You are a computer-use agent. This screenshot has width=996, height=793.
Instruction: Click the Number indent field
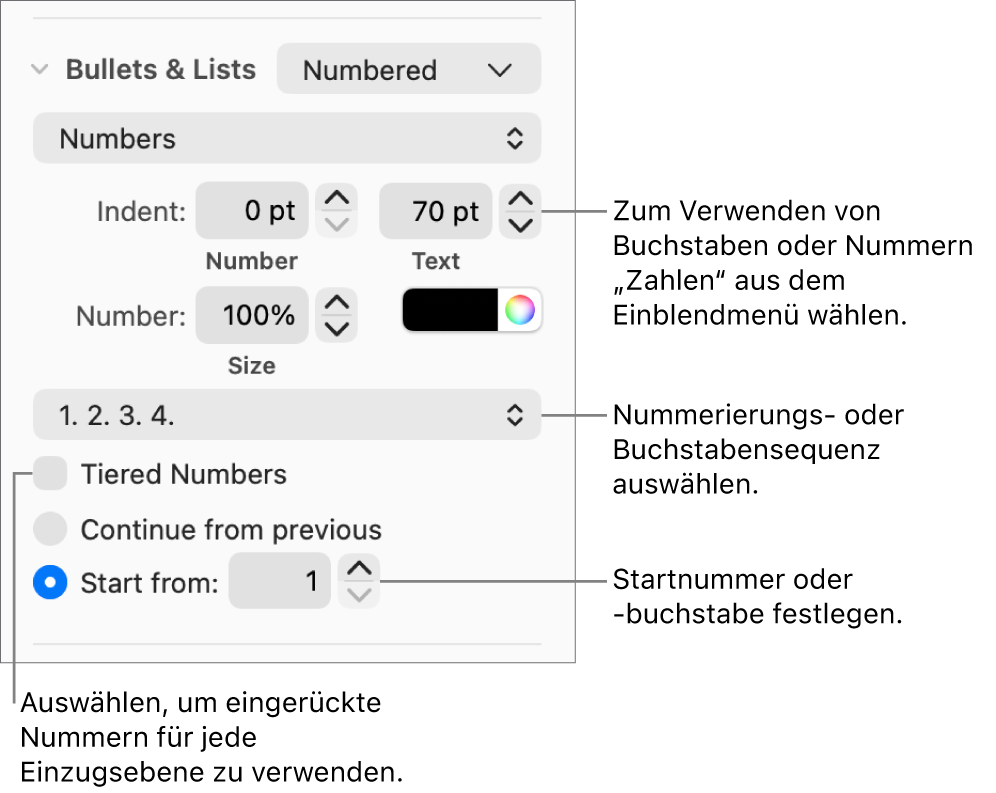(x=251, y=211)
